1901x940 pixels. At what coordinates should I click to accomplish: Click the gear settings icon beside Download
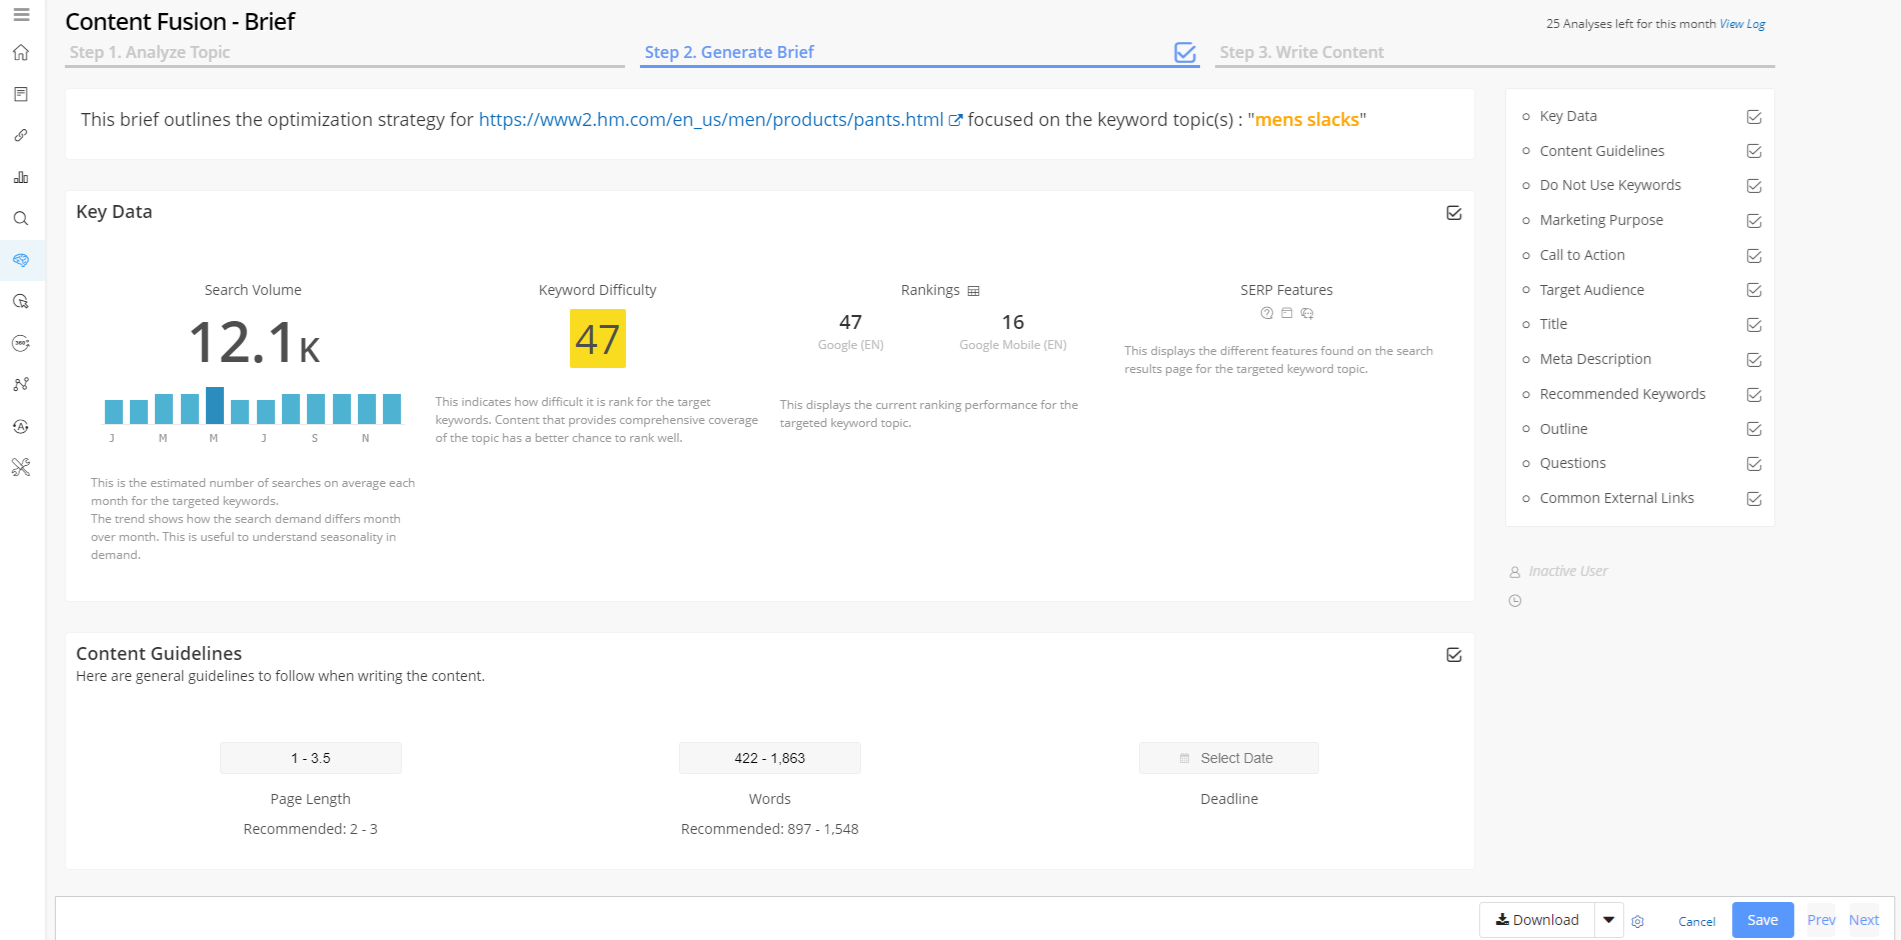(x=1637, y=921)
